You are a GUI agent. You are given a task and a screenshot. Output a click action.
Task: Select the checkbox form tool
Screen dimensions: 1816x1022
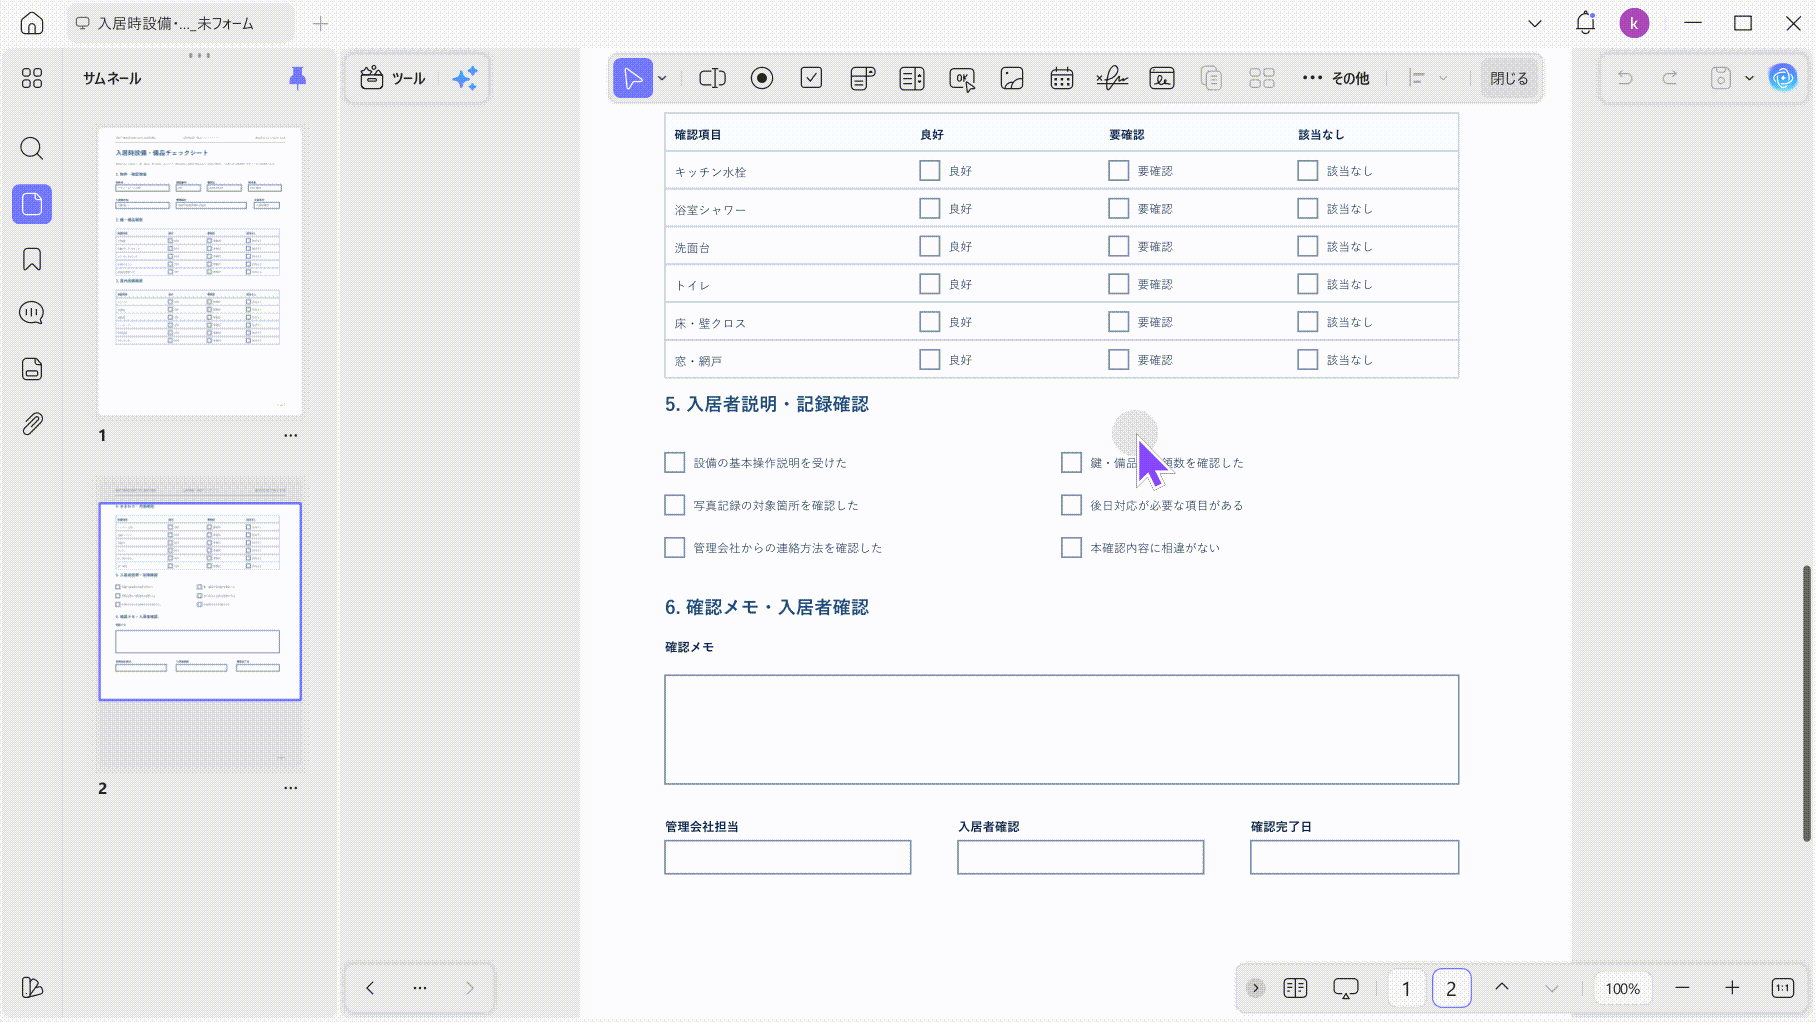coord(812,78)
